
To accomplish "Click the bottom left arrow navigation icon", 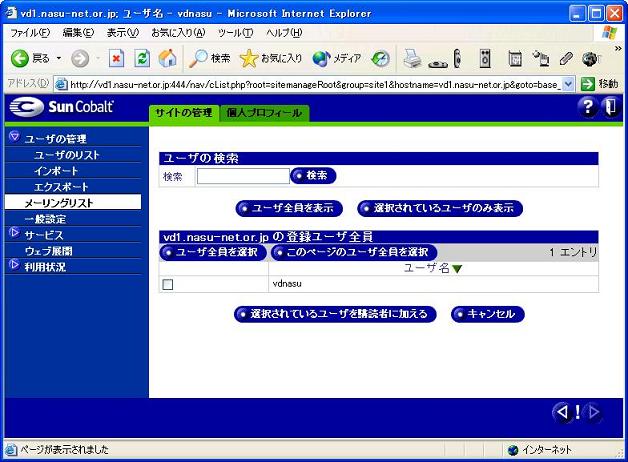I will click(562, 412).
